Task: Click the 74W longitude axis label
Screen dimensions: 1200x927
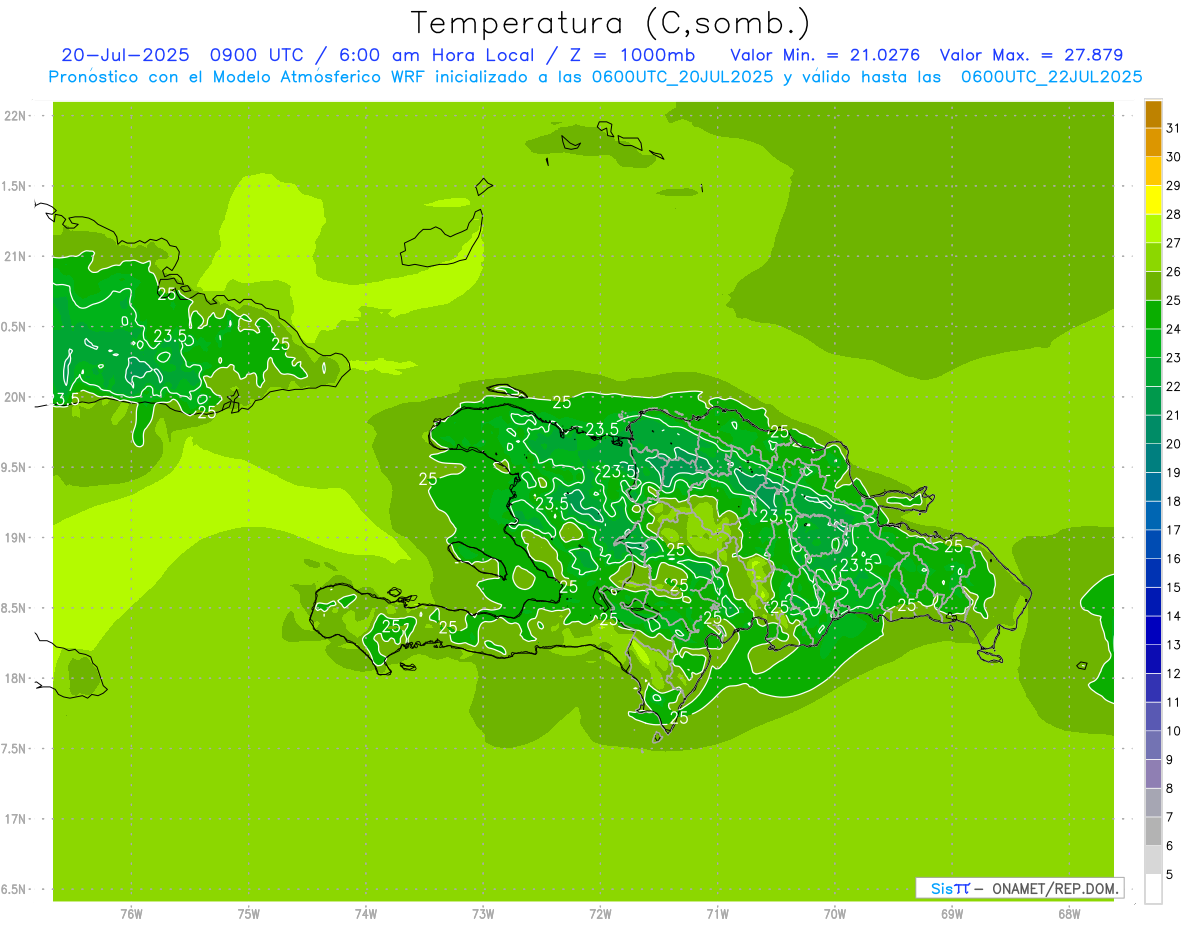Action: click(x=366, y=913)
